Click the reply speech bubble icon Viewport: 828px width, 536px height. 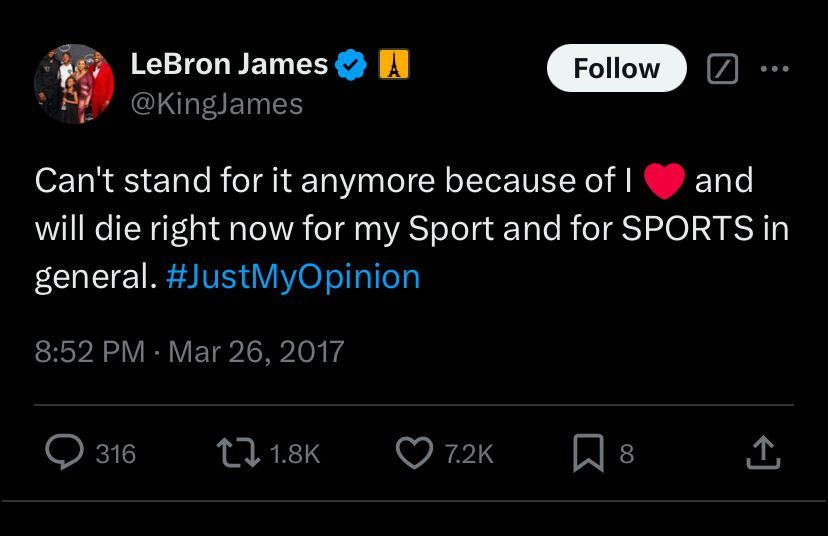pyautogui.click(x=65, y=453)
